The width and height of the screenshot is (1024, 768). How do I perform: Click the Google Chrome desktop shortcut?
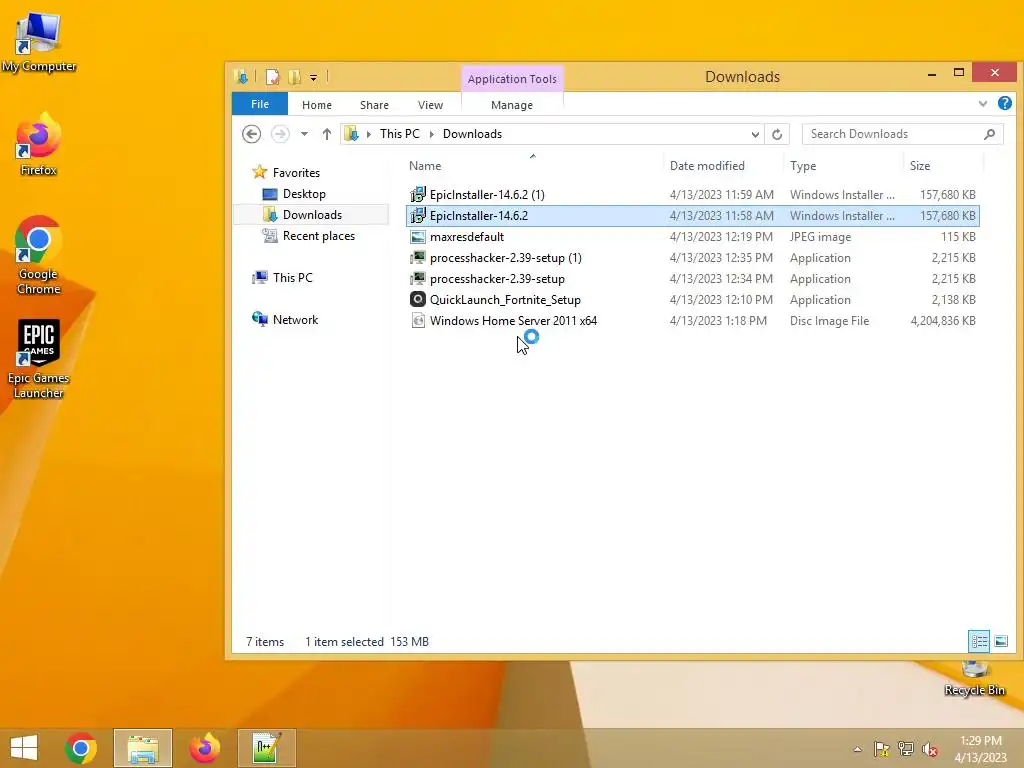[x=39, y=256]
